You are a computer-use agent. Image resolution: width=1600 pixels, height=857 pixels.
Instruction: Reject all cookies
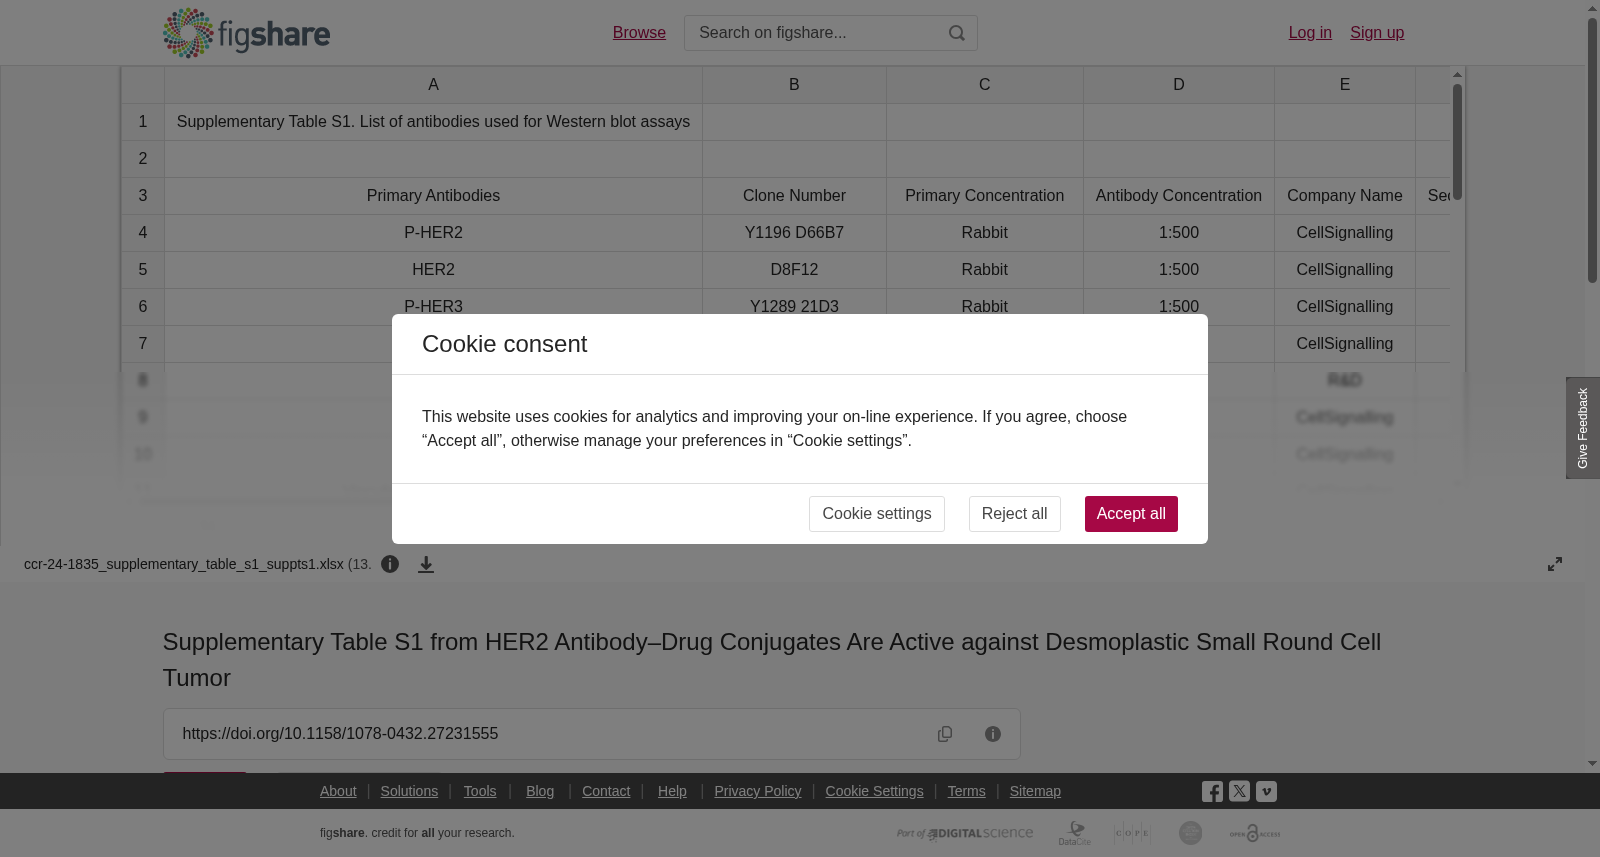pyautogui.click(x=1014, y=514)
